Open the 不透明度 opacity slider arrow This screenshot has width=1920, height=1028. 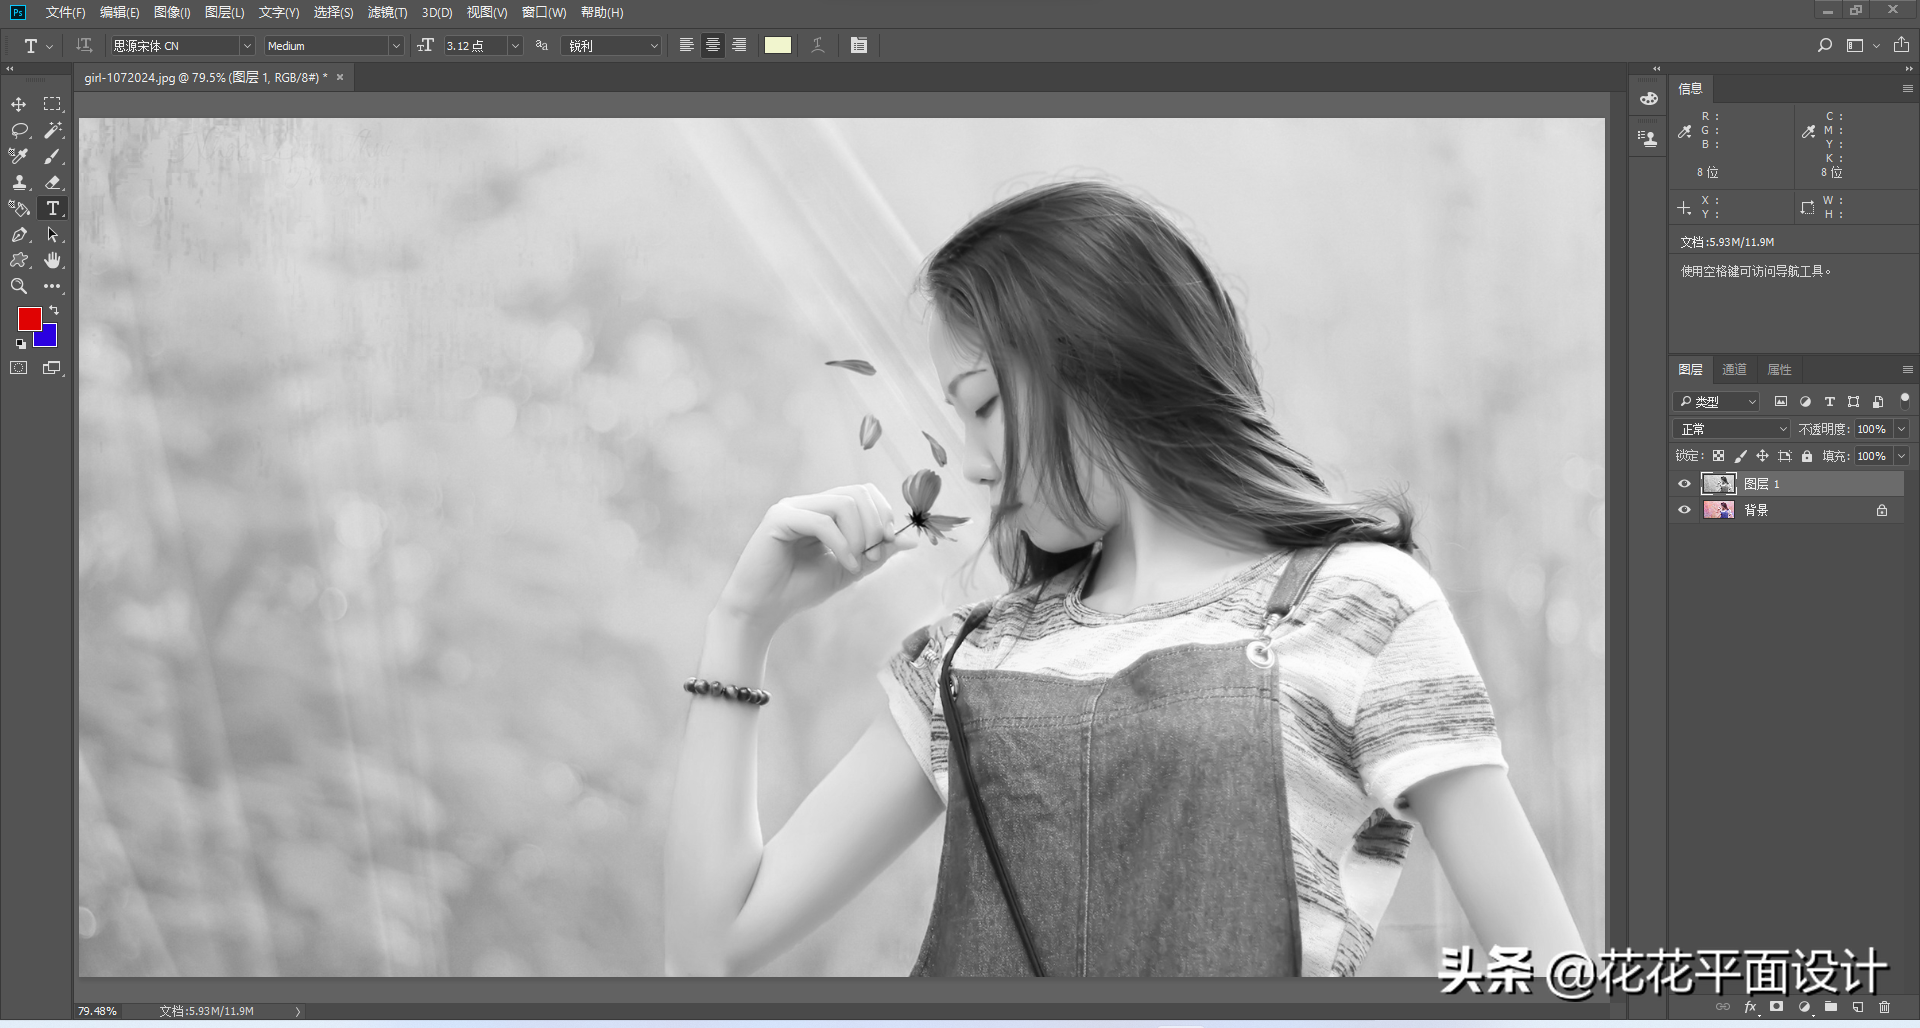click(1901, 429)
